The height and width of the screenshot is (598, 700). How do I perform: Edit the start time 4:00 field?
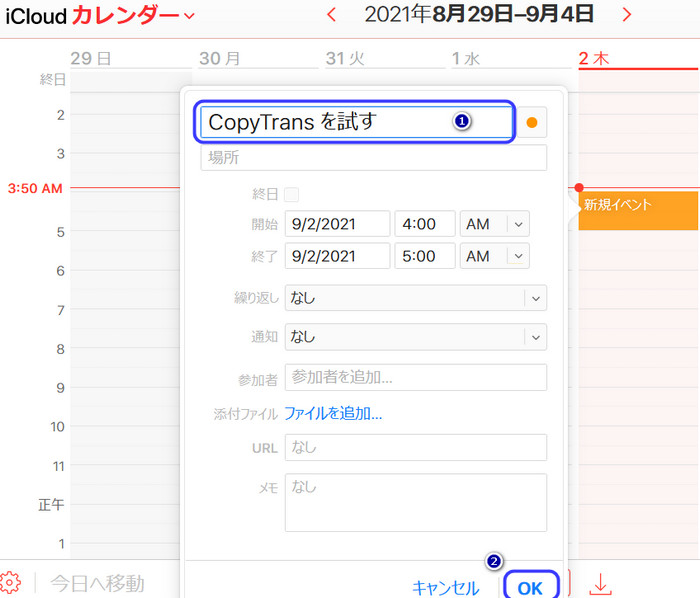click(x=425, y=224)
